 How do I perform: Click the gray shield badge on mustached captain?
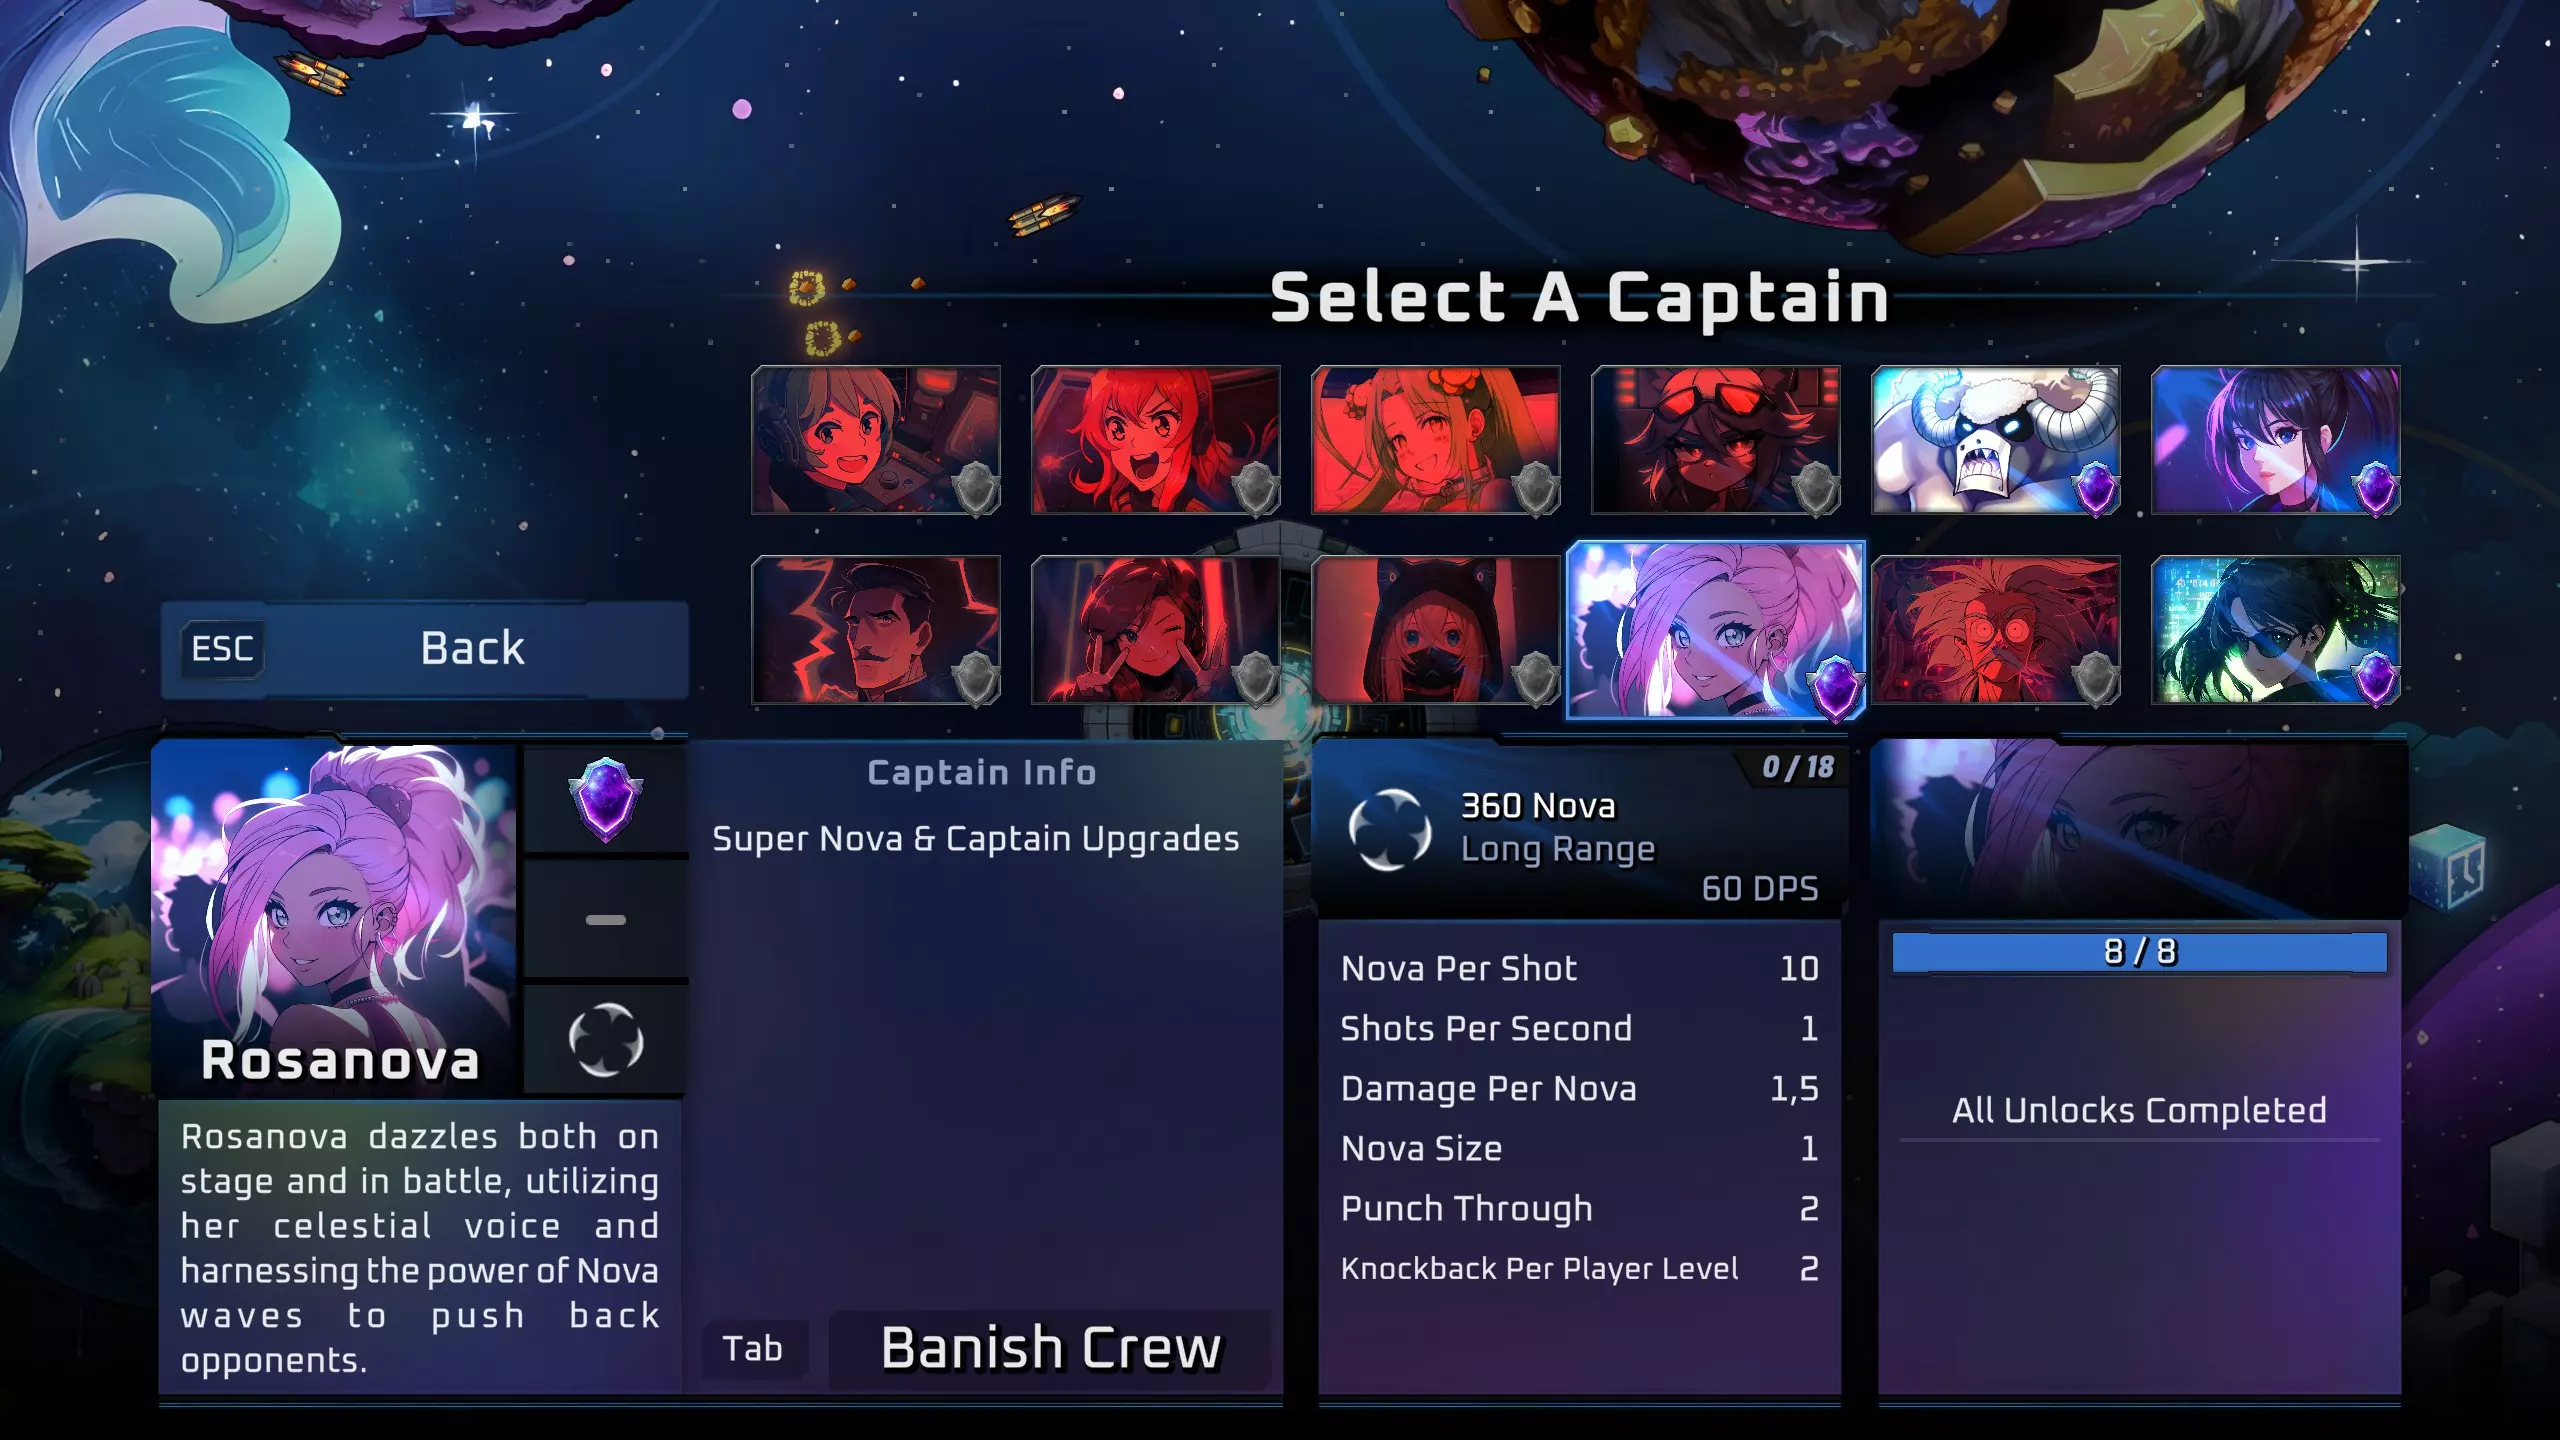pos(975,678)
